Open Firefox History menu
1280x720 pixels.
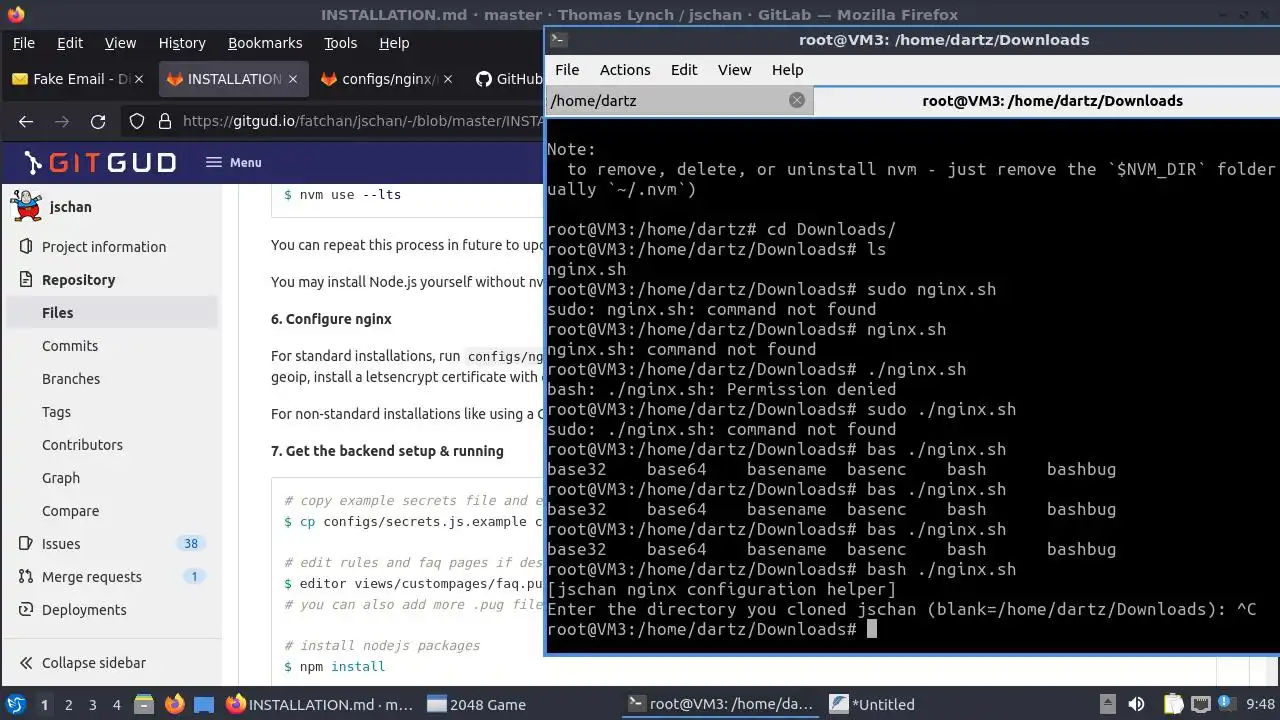point(182,43)
